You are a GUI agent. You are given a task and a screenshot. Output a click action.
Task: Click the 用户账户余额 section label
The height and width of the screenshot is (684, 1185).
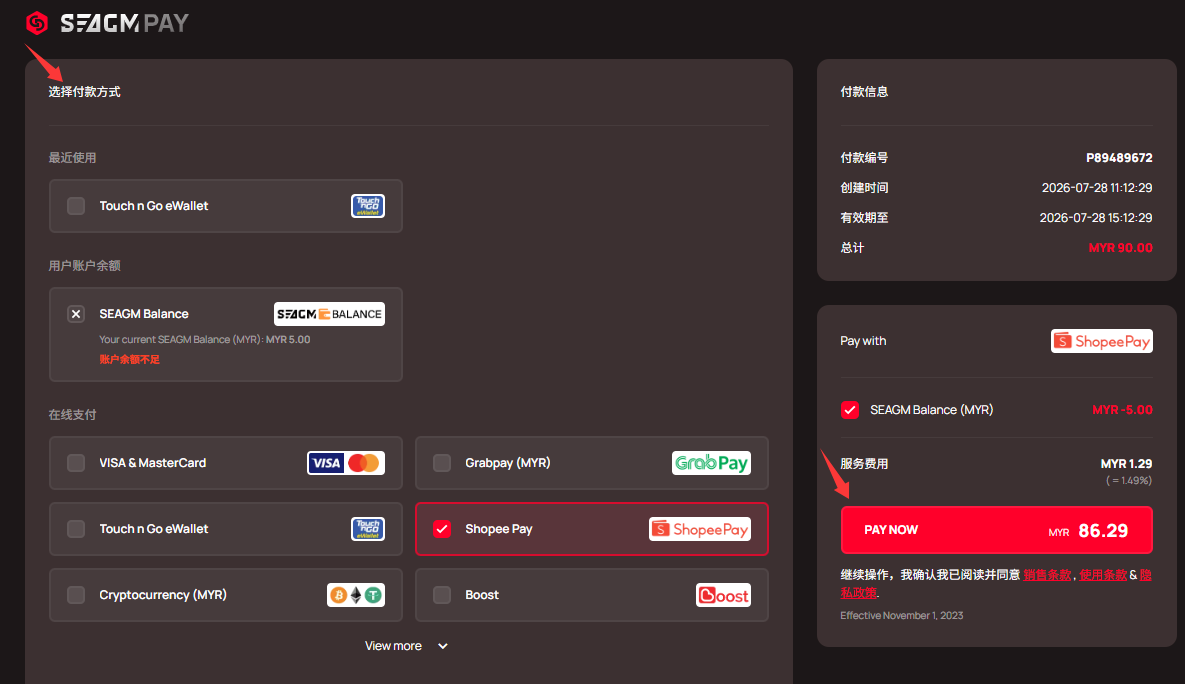click(x=85, y=265)
